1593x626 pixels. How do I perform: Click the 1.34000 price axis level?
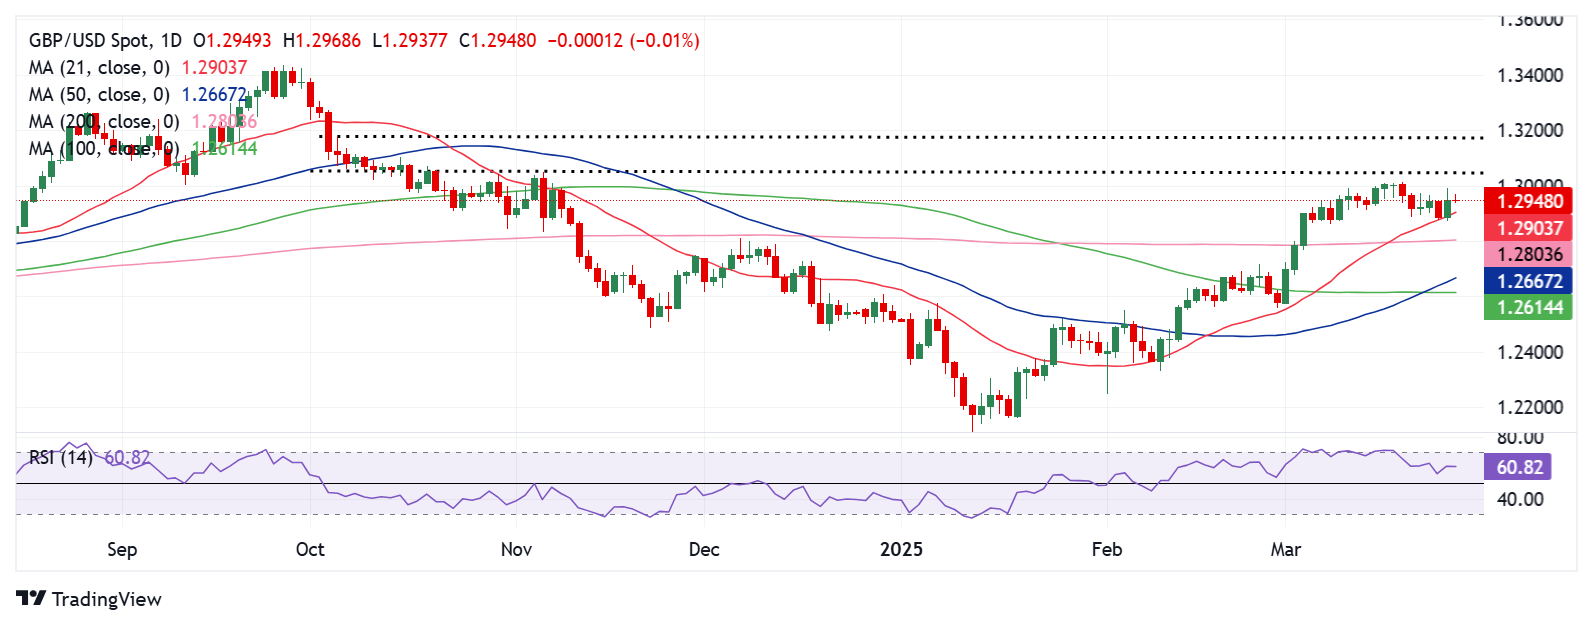pyautogui.click(x=1529, y=76)
